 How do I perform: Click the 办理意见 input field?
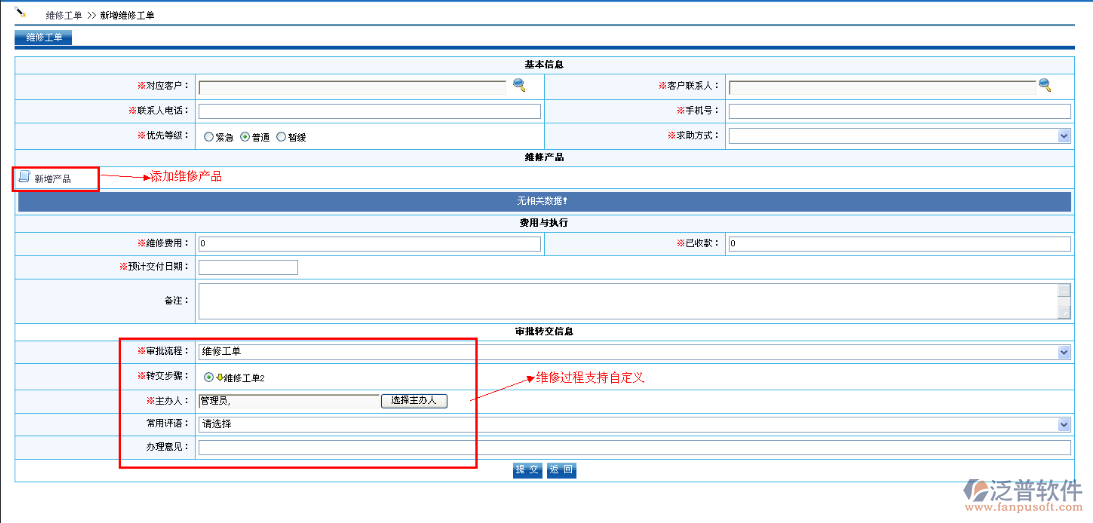click(634, 448)
